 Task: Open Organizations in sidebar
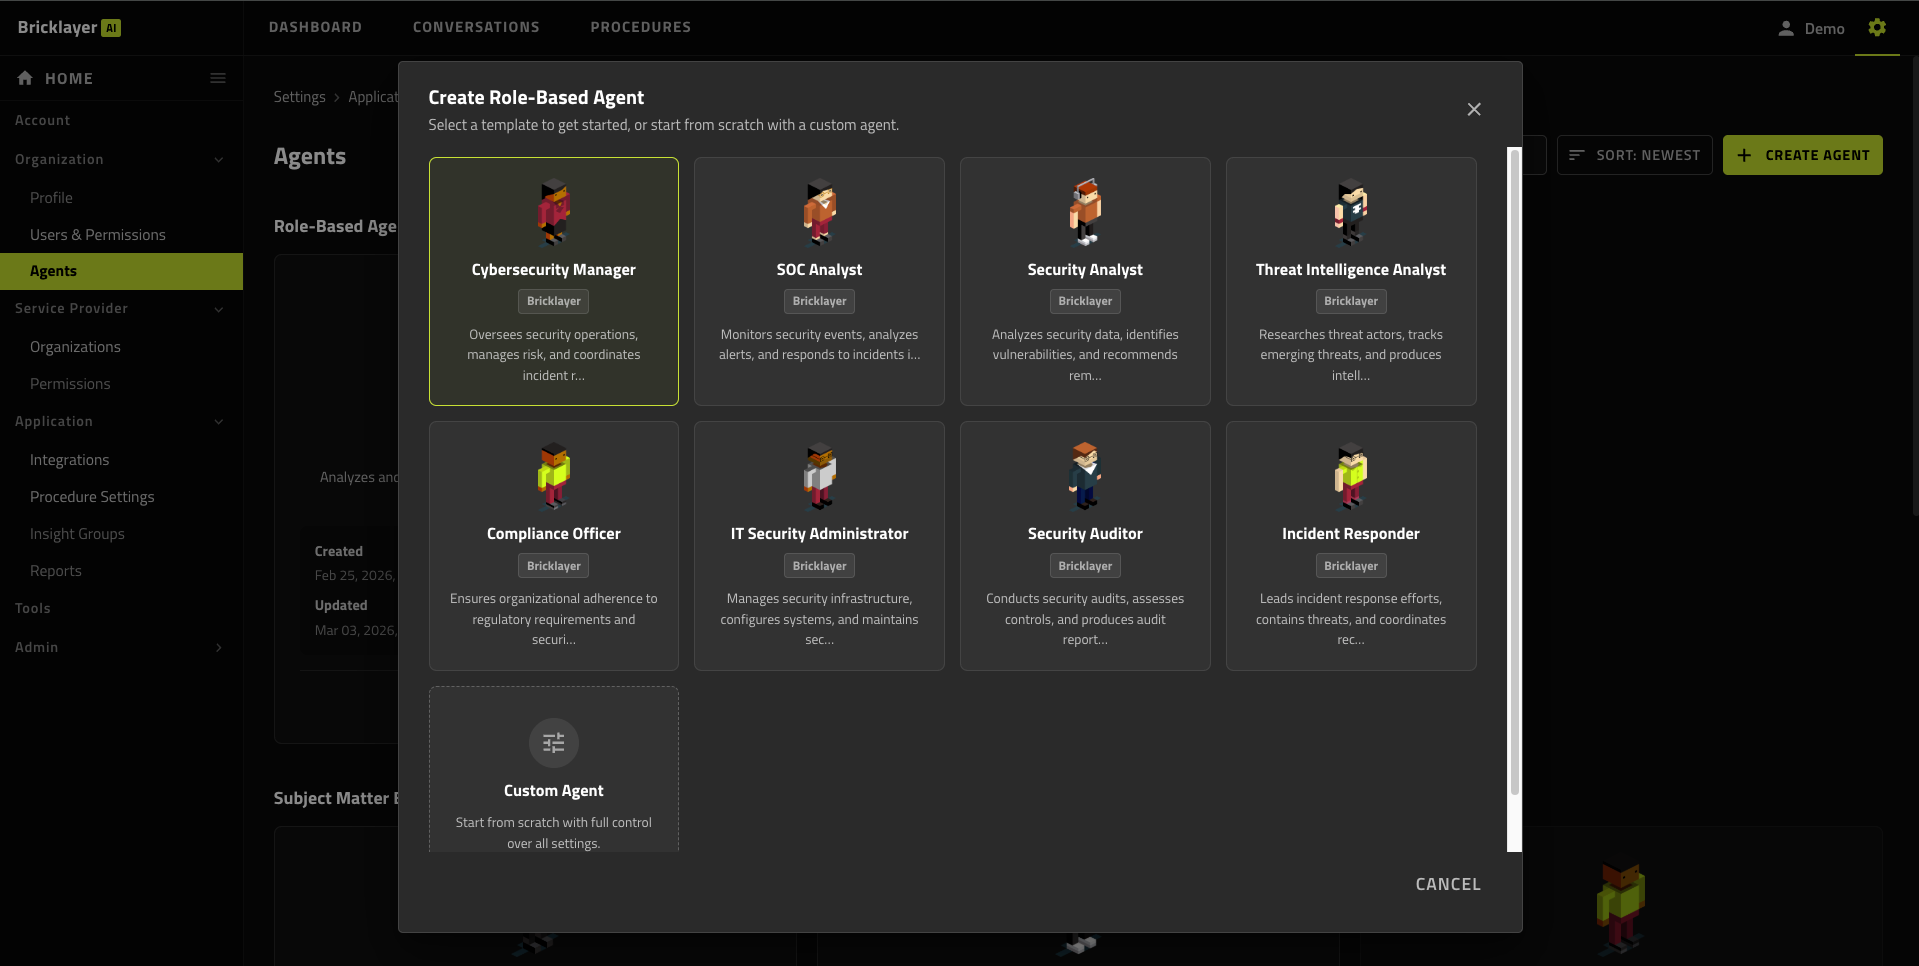pos(75,346)
